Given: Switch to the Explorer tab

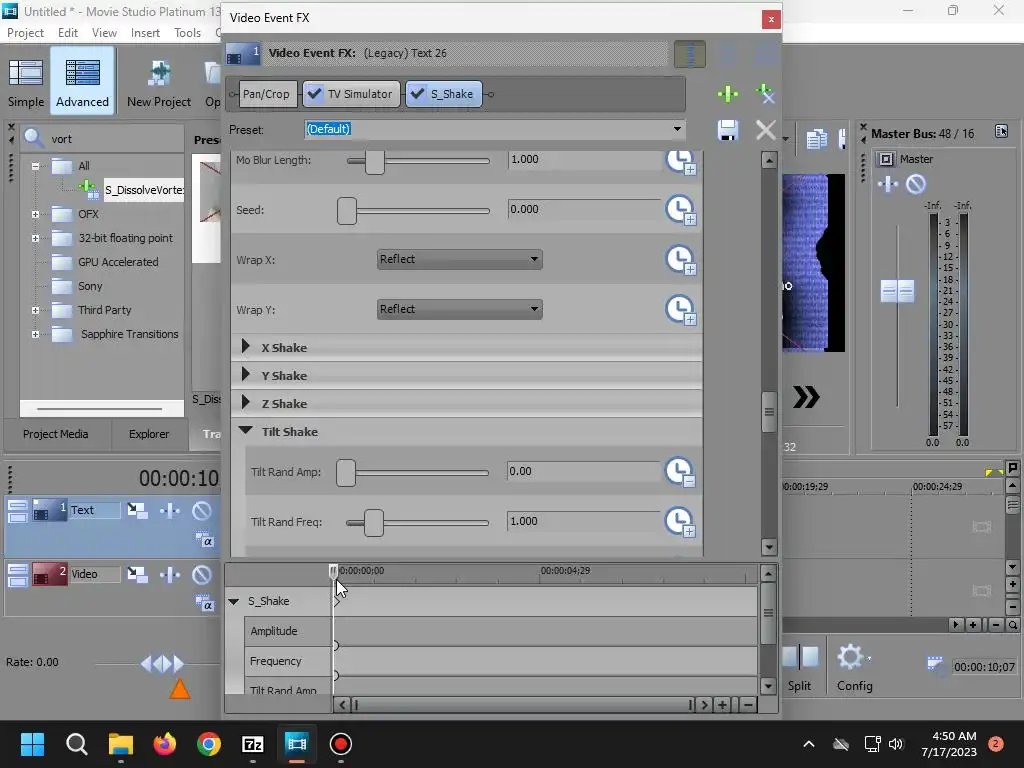Looking at the screenshot, I should (149, 434).
